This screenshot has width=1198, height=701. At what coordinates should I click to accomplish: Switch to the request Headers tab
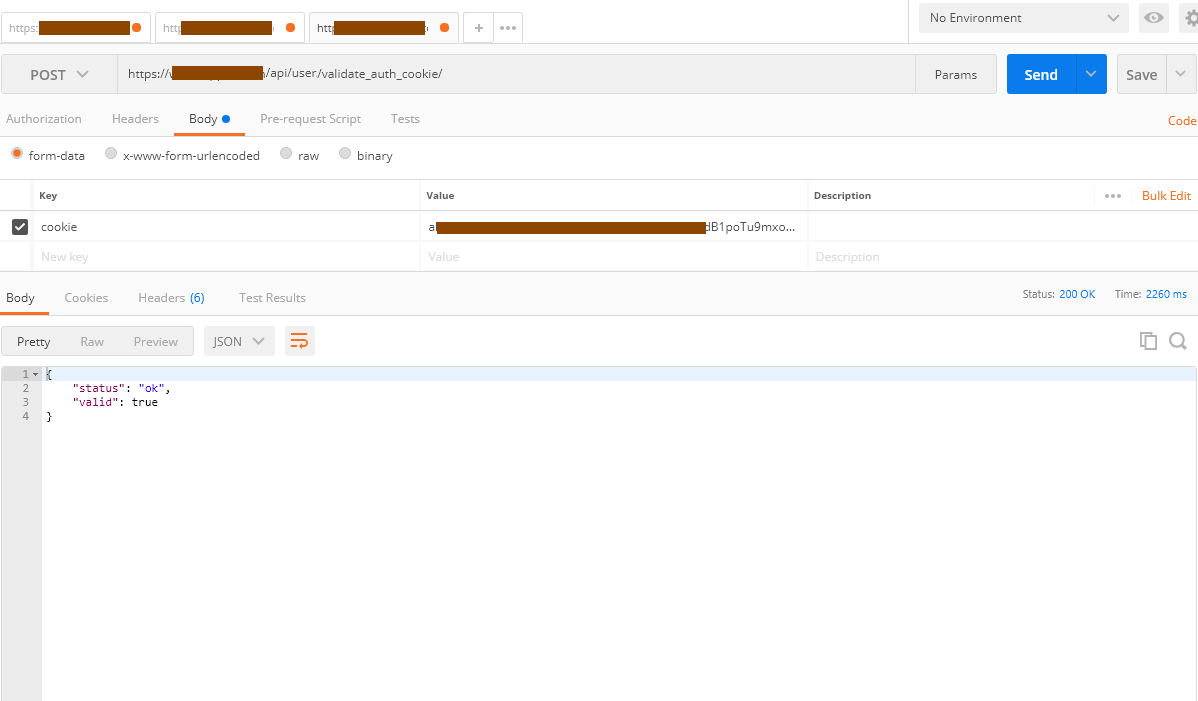(x=135, y=119)
